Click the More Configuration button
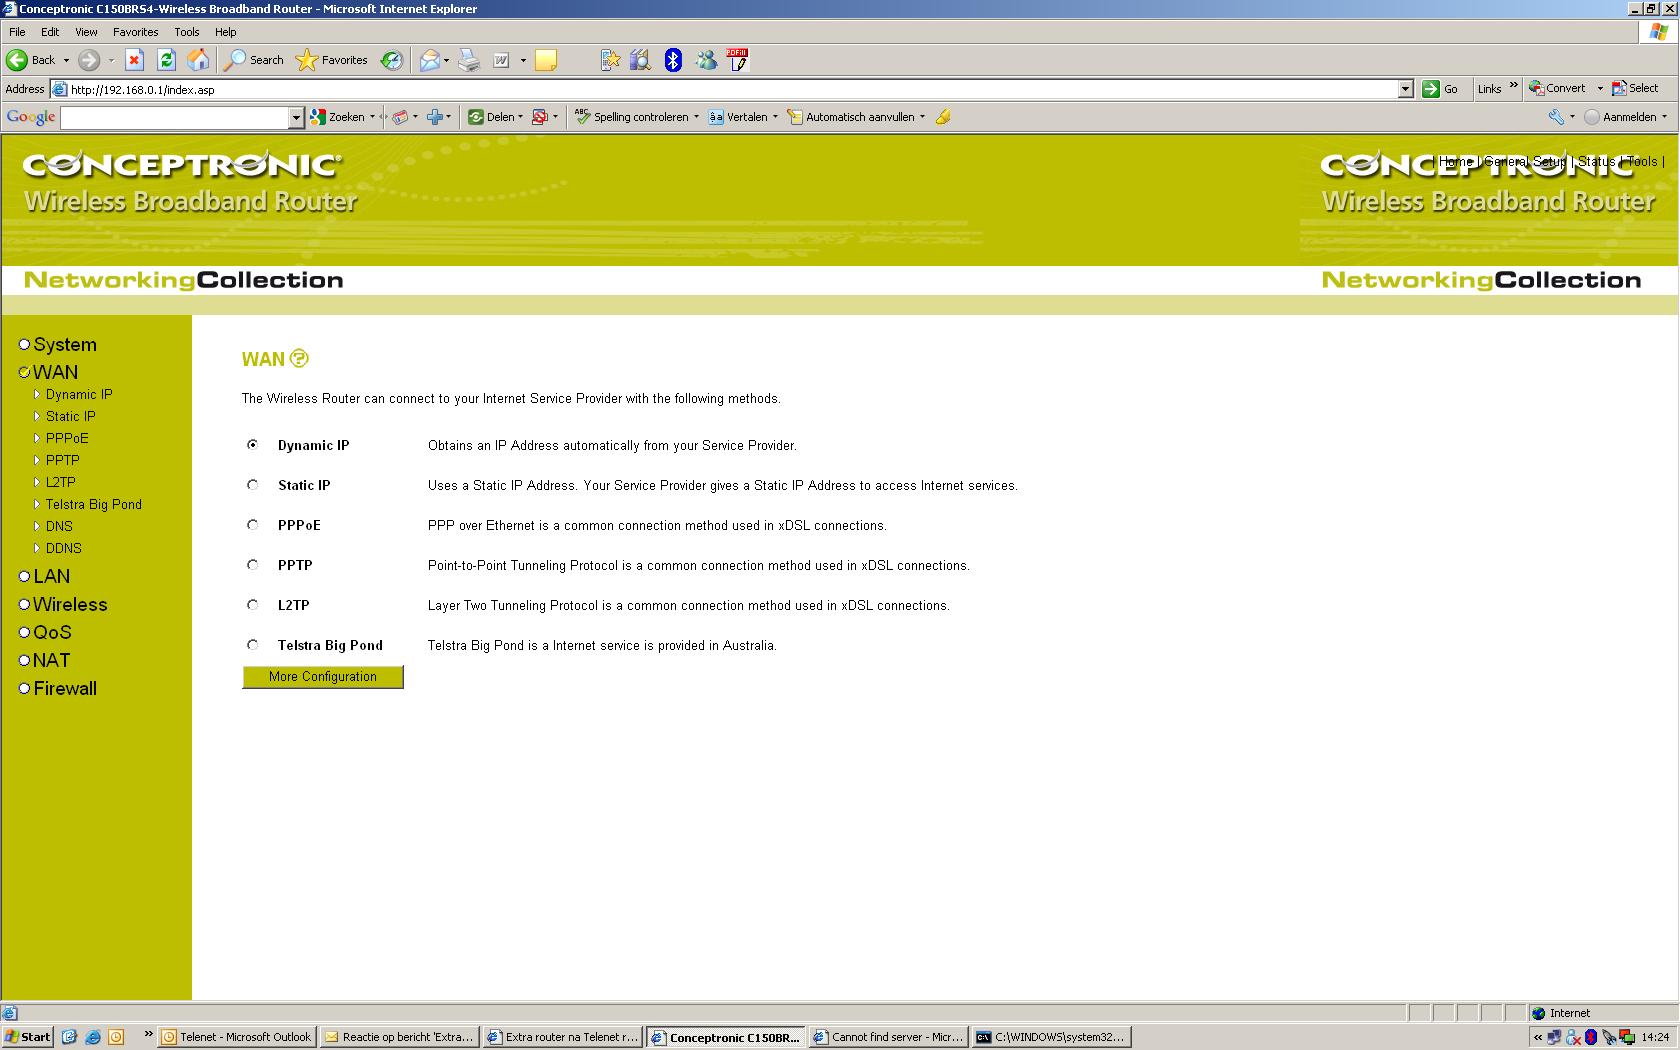 pos(323,677)
